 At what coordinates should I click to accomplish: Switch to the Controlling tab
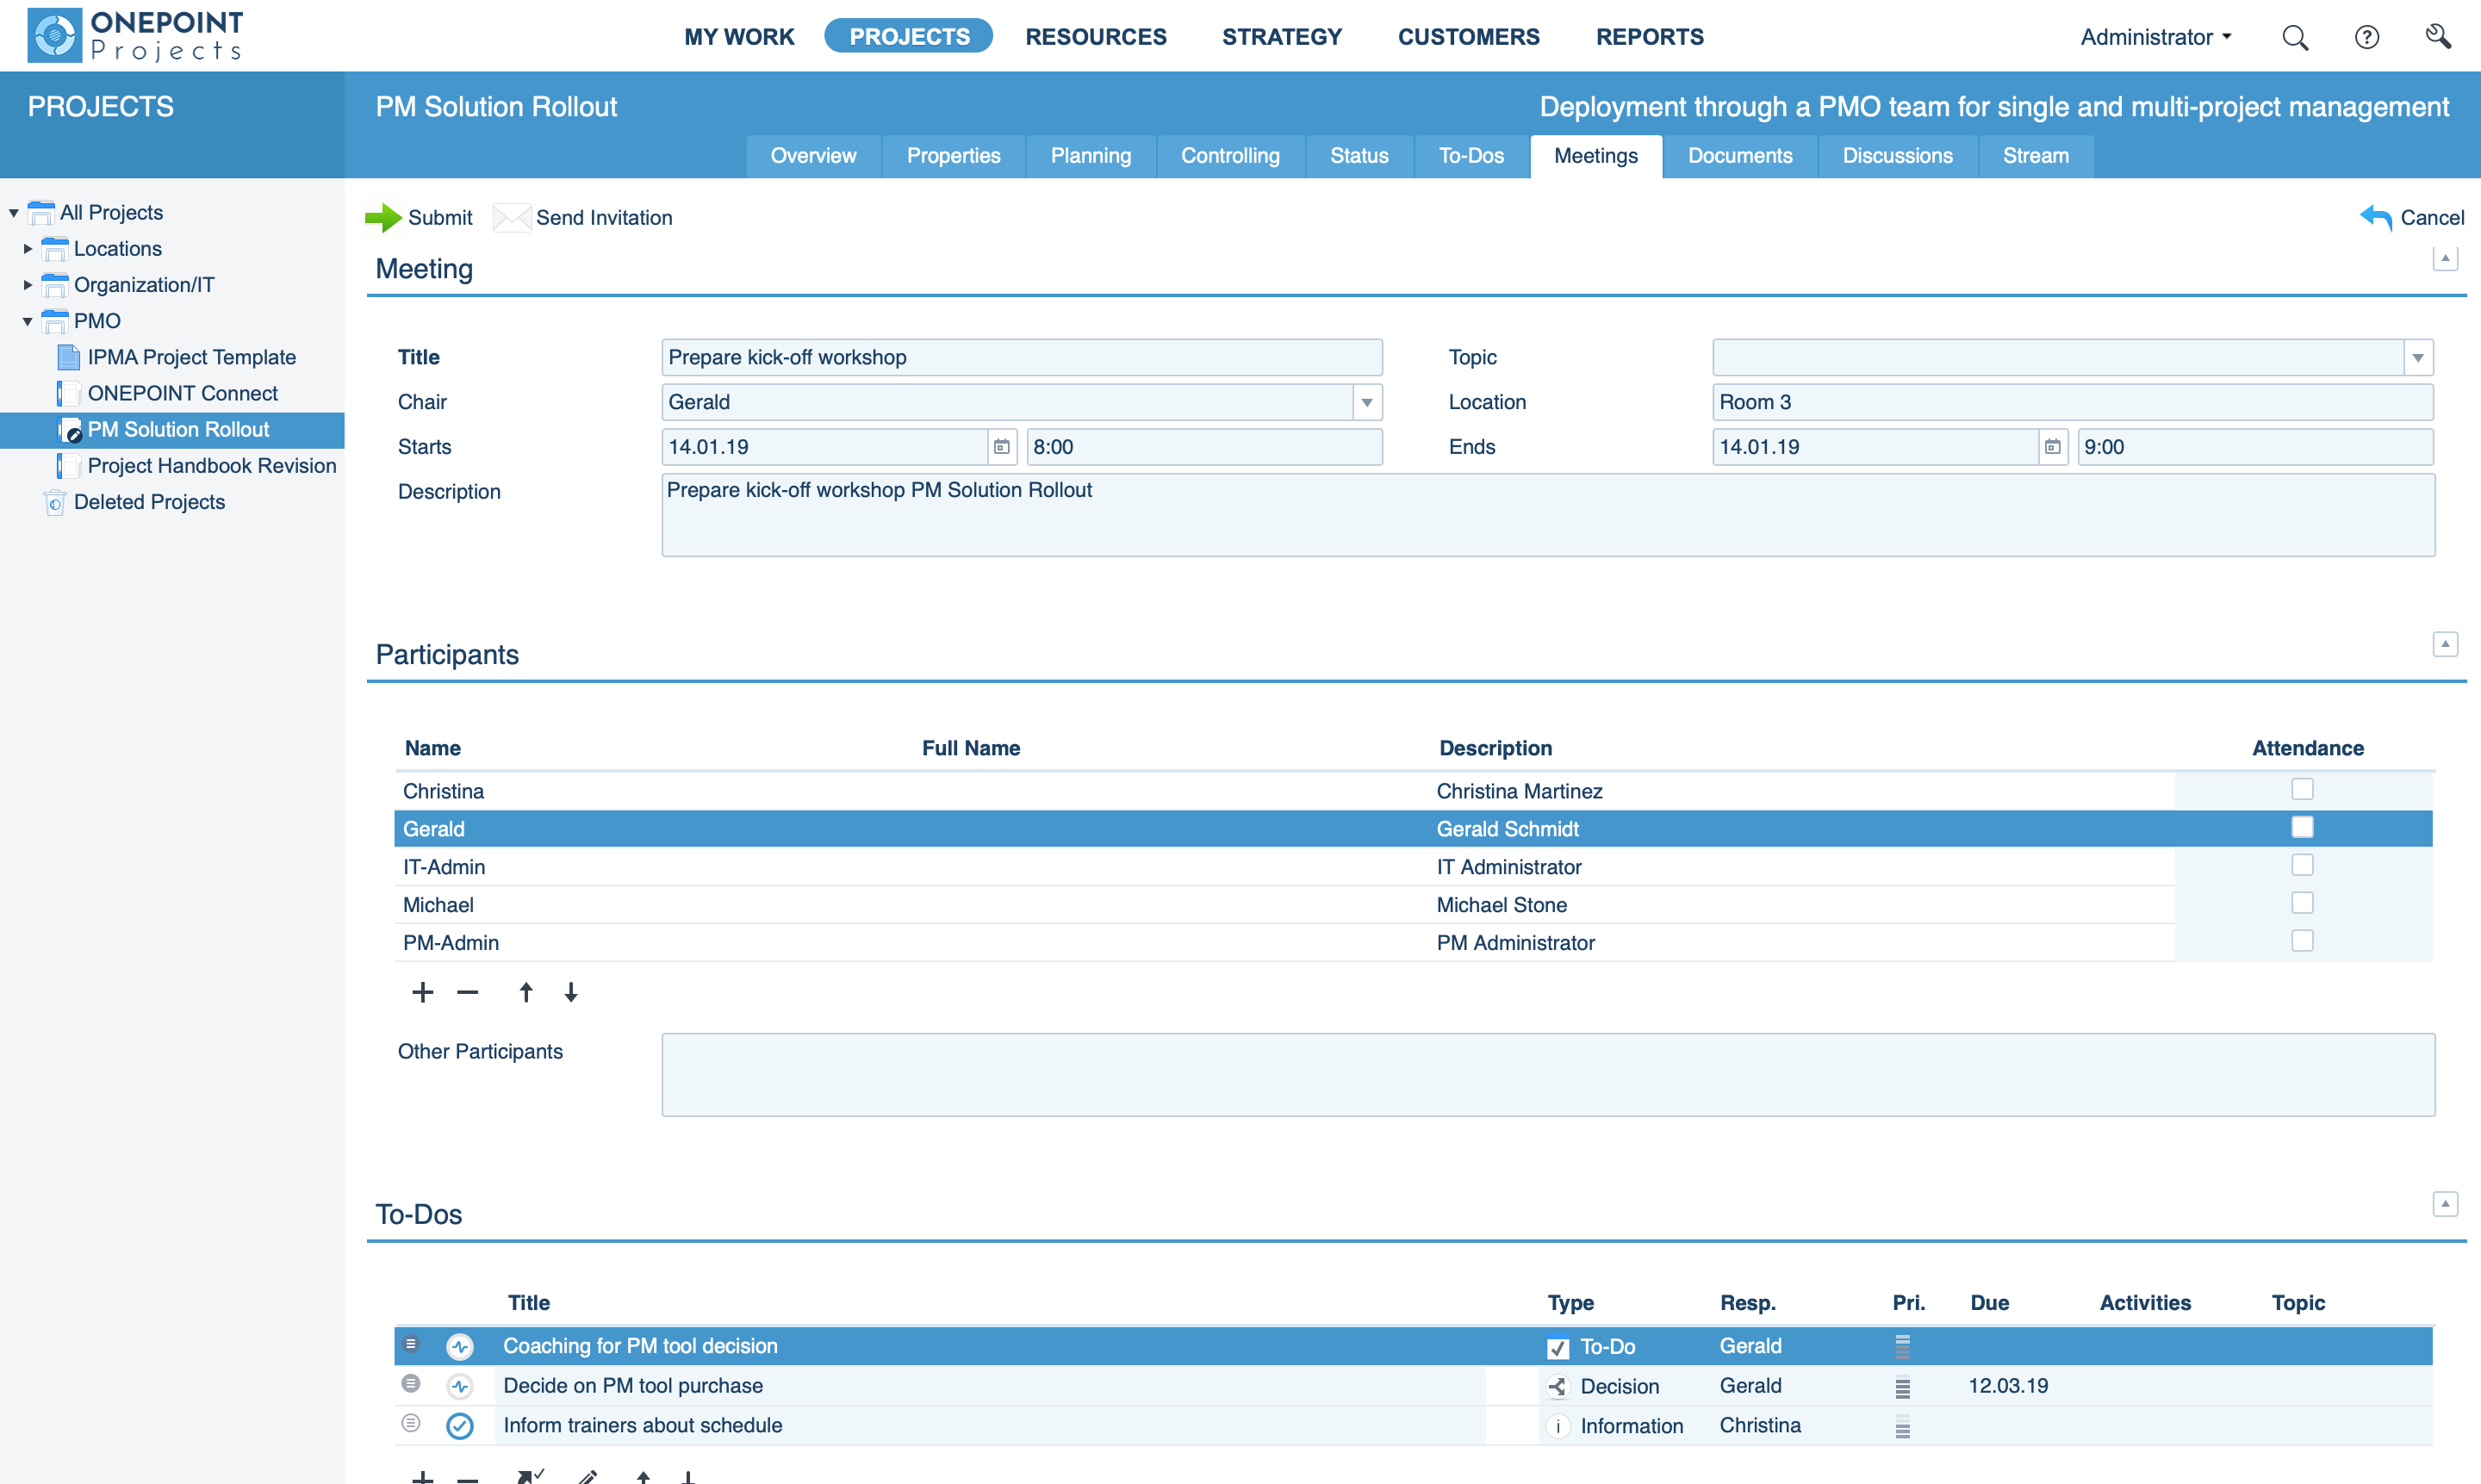(1230, 156)
